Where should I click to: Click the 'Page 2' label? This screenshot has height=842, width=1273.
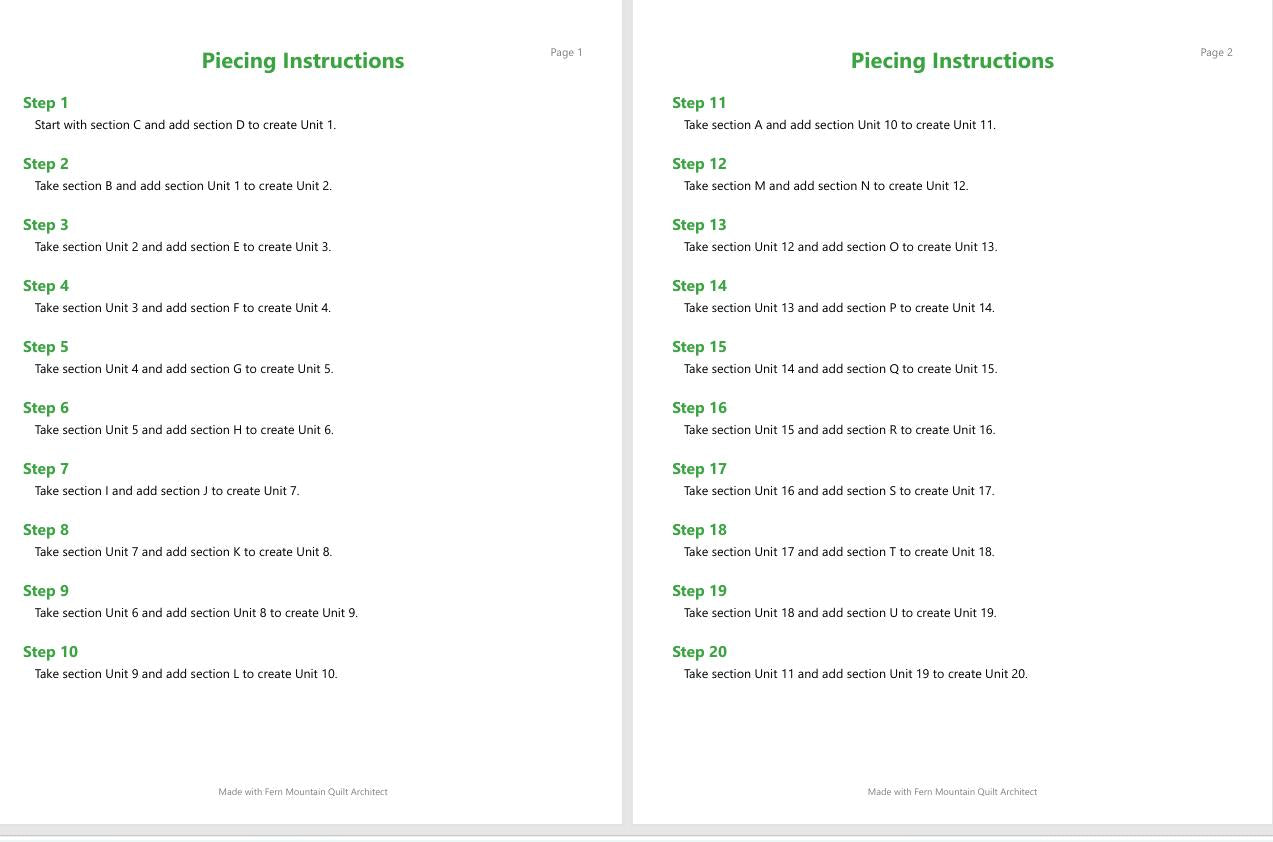pos(1216,53)
